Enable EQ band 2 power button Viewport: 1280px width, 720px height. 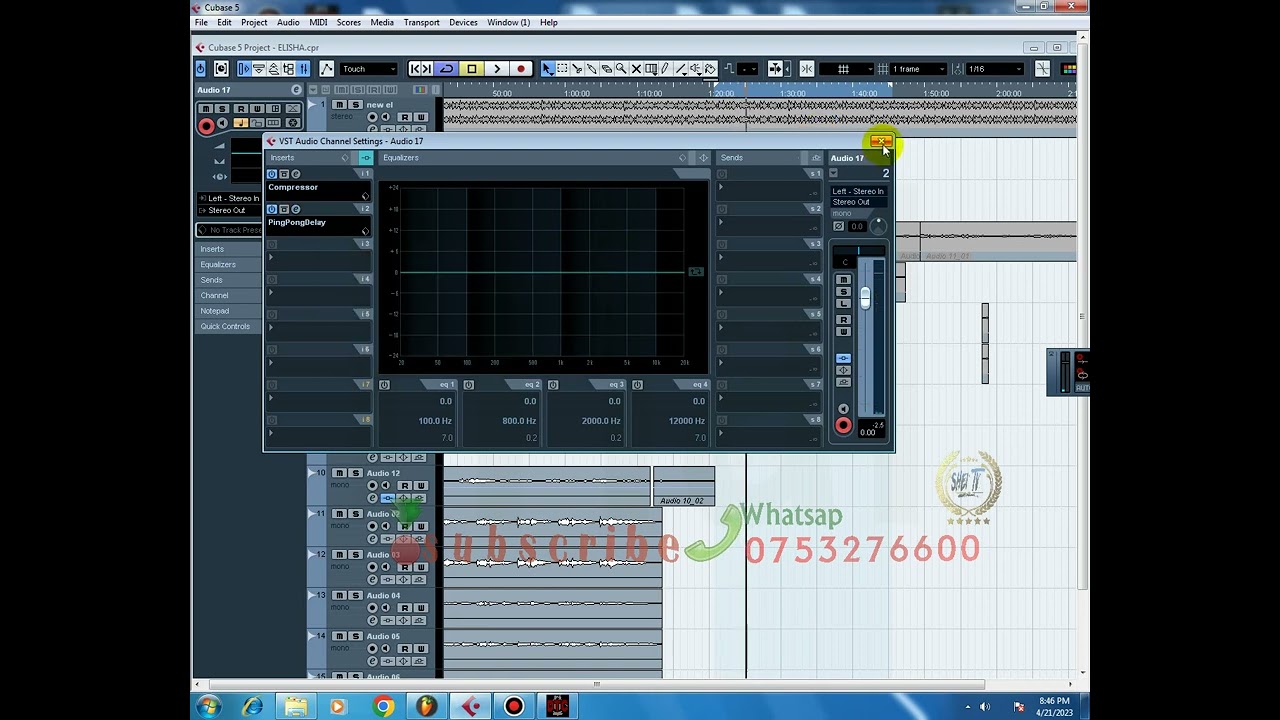tap(468, 385)
